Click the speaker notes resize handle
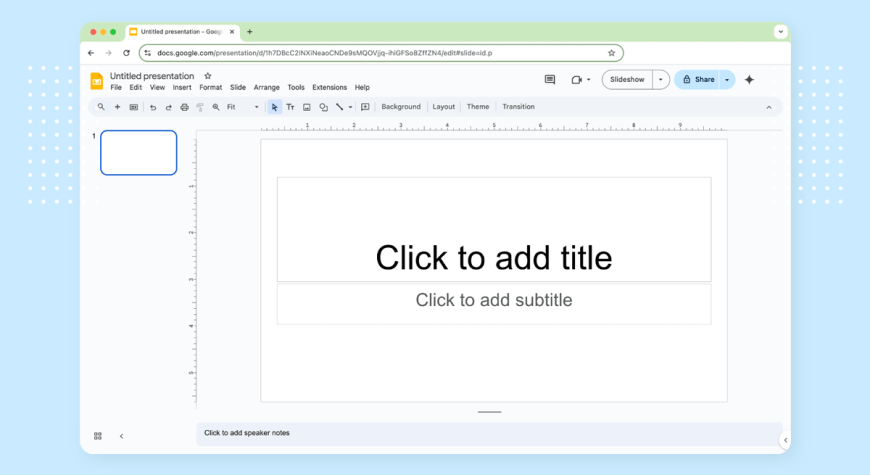870x475 pixels. [489, 412]
